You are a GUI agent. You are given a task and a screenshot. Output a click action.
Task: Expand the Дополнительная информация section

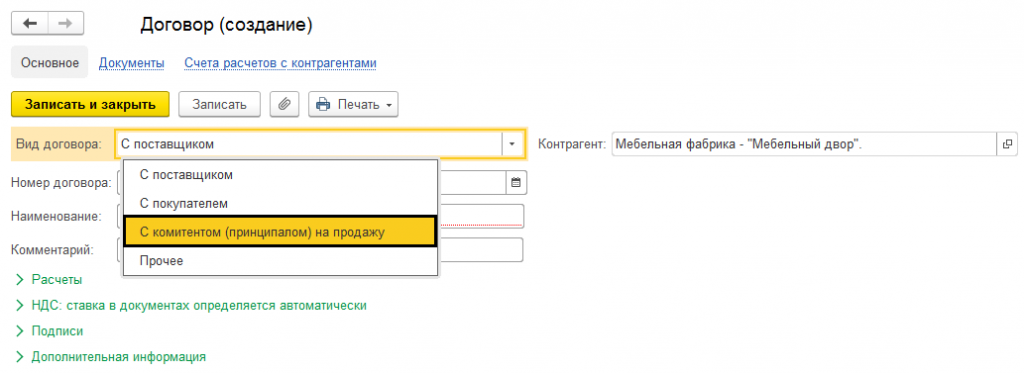point(110,357)
